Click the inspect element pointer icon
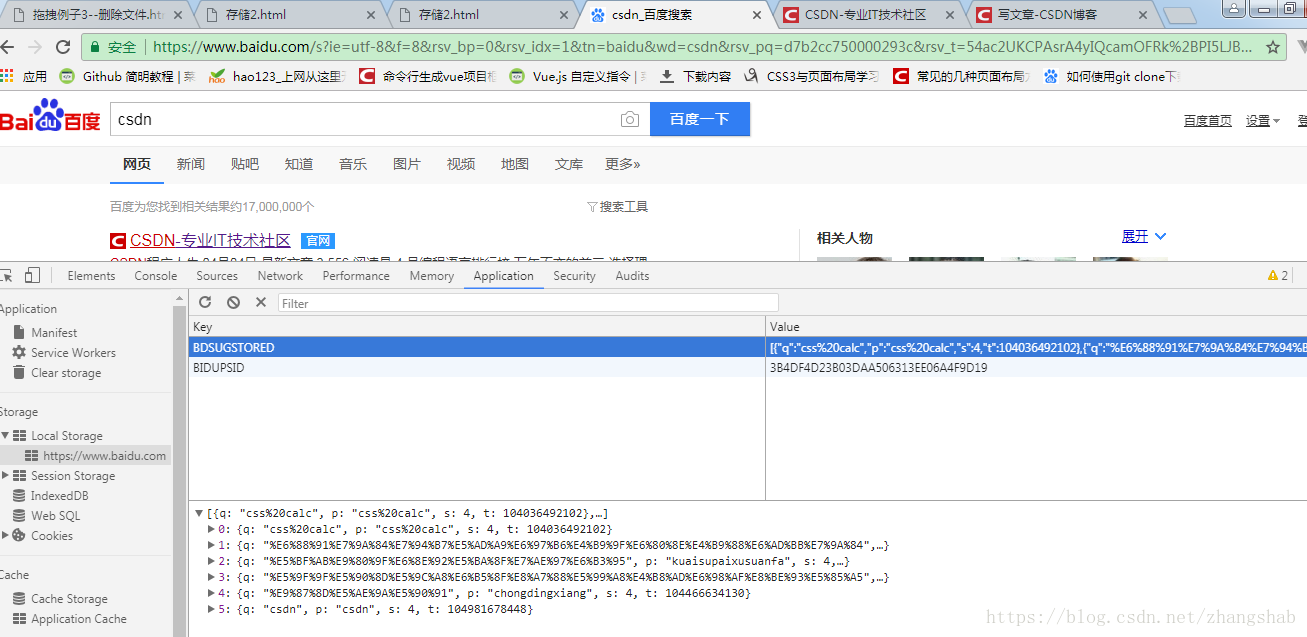 click(5, 276)
